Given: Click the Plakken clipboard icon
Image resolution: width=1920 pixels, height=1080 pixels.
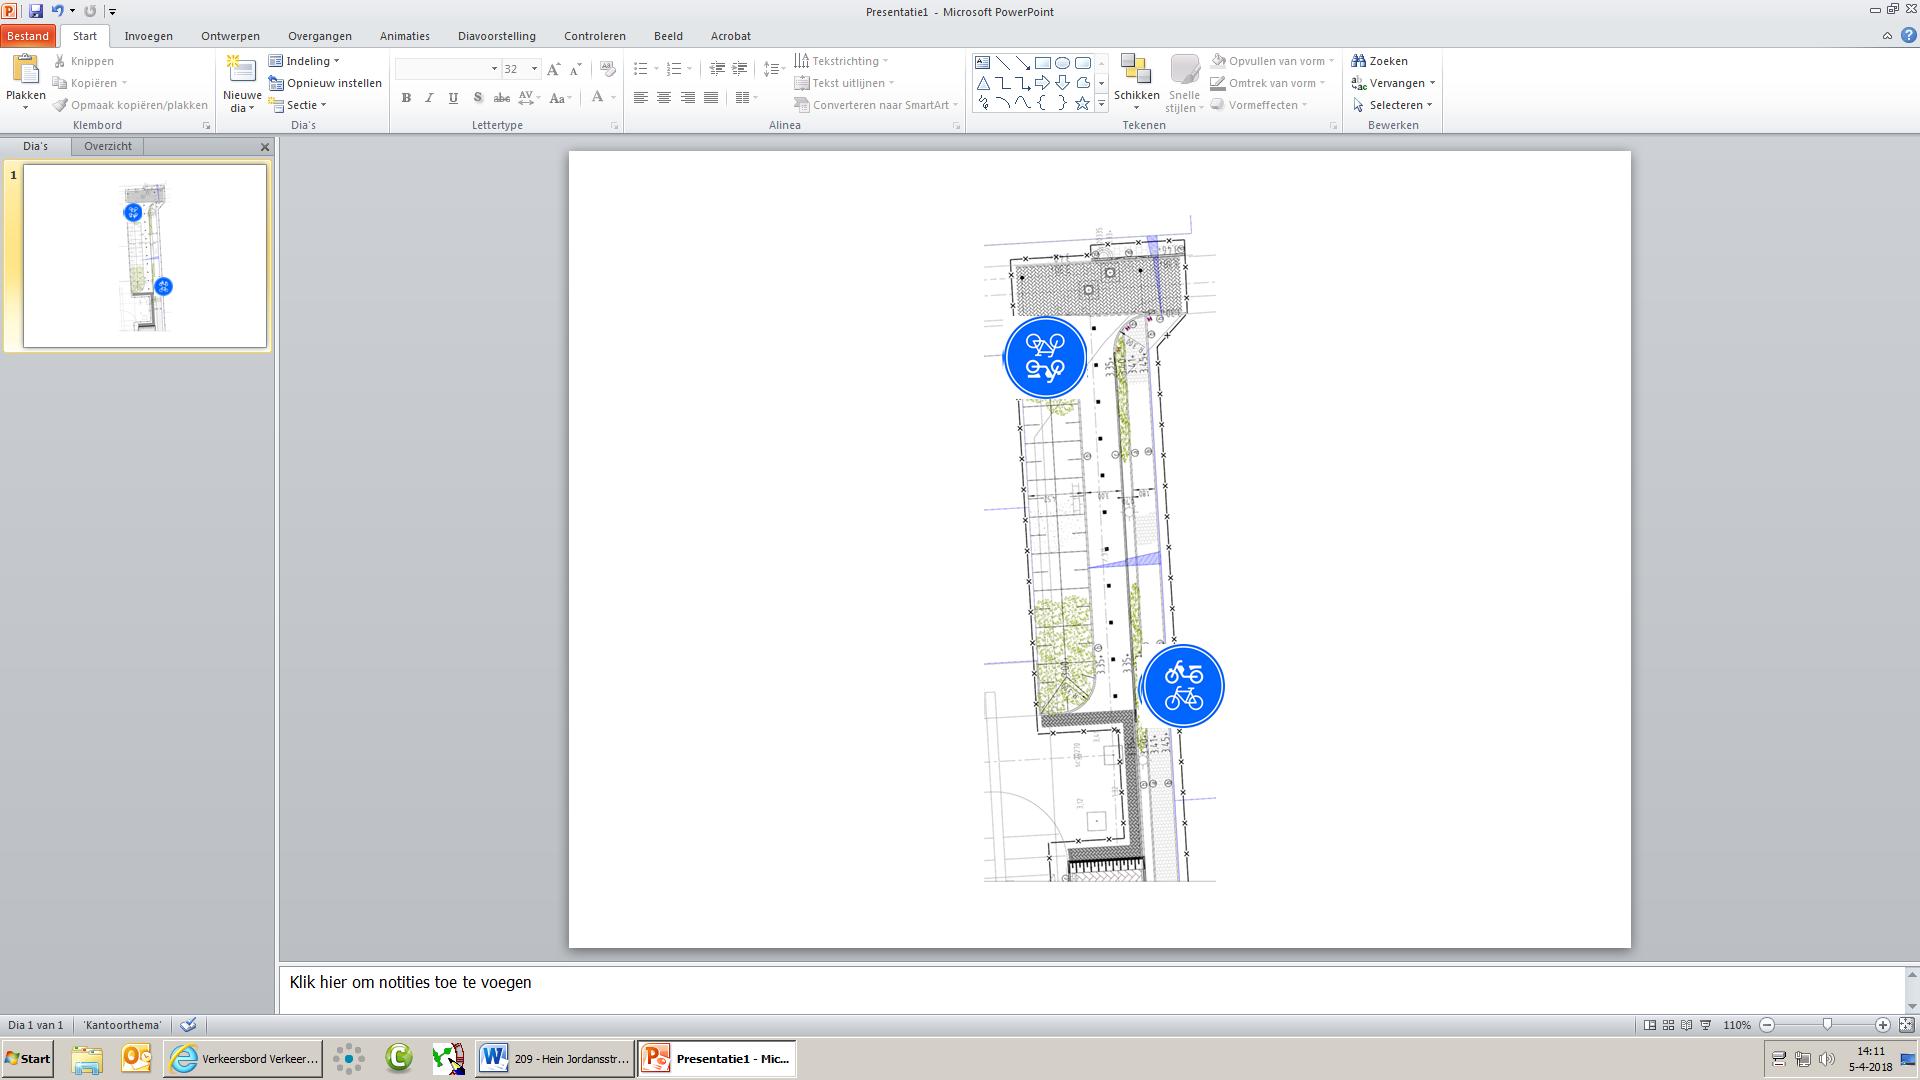Looking at the screenshot, I should [x=25, y=69].
